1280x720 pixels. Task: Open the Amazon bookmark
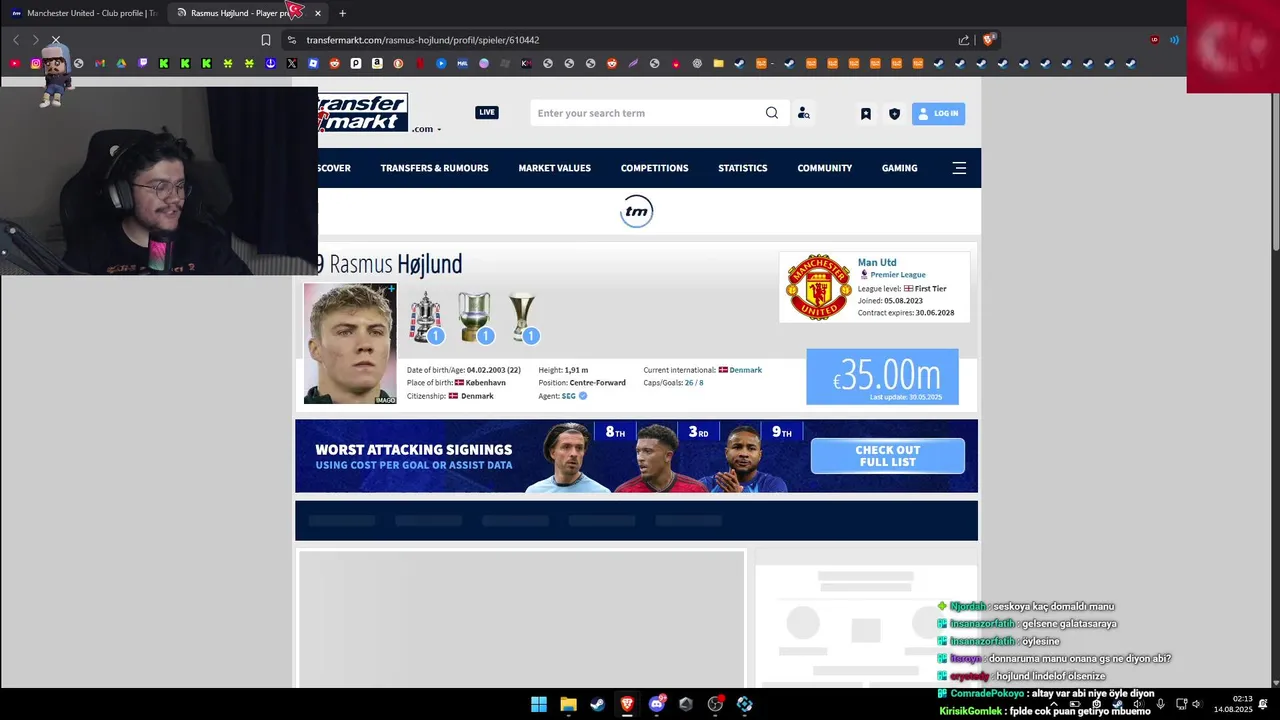377,63
